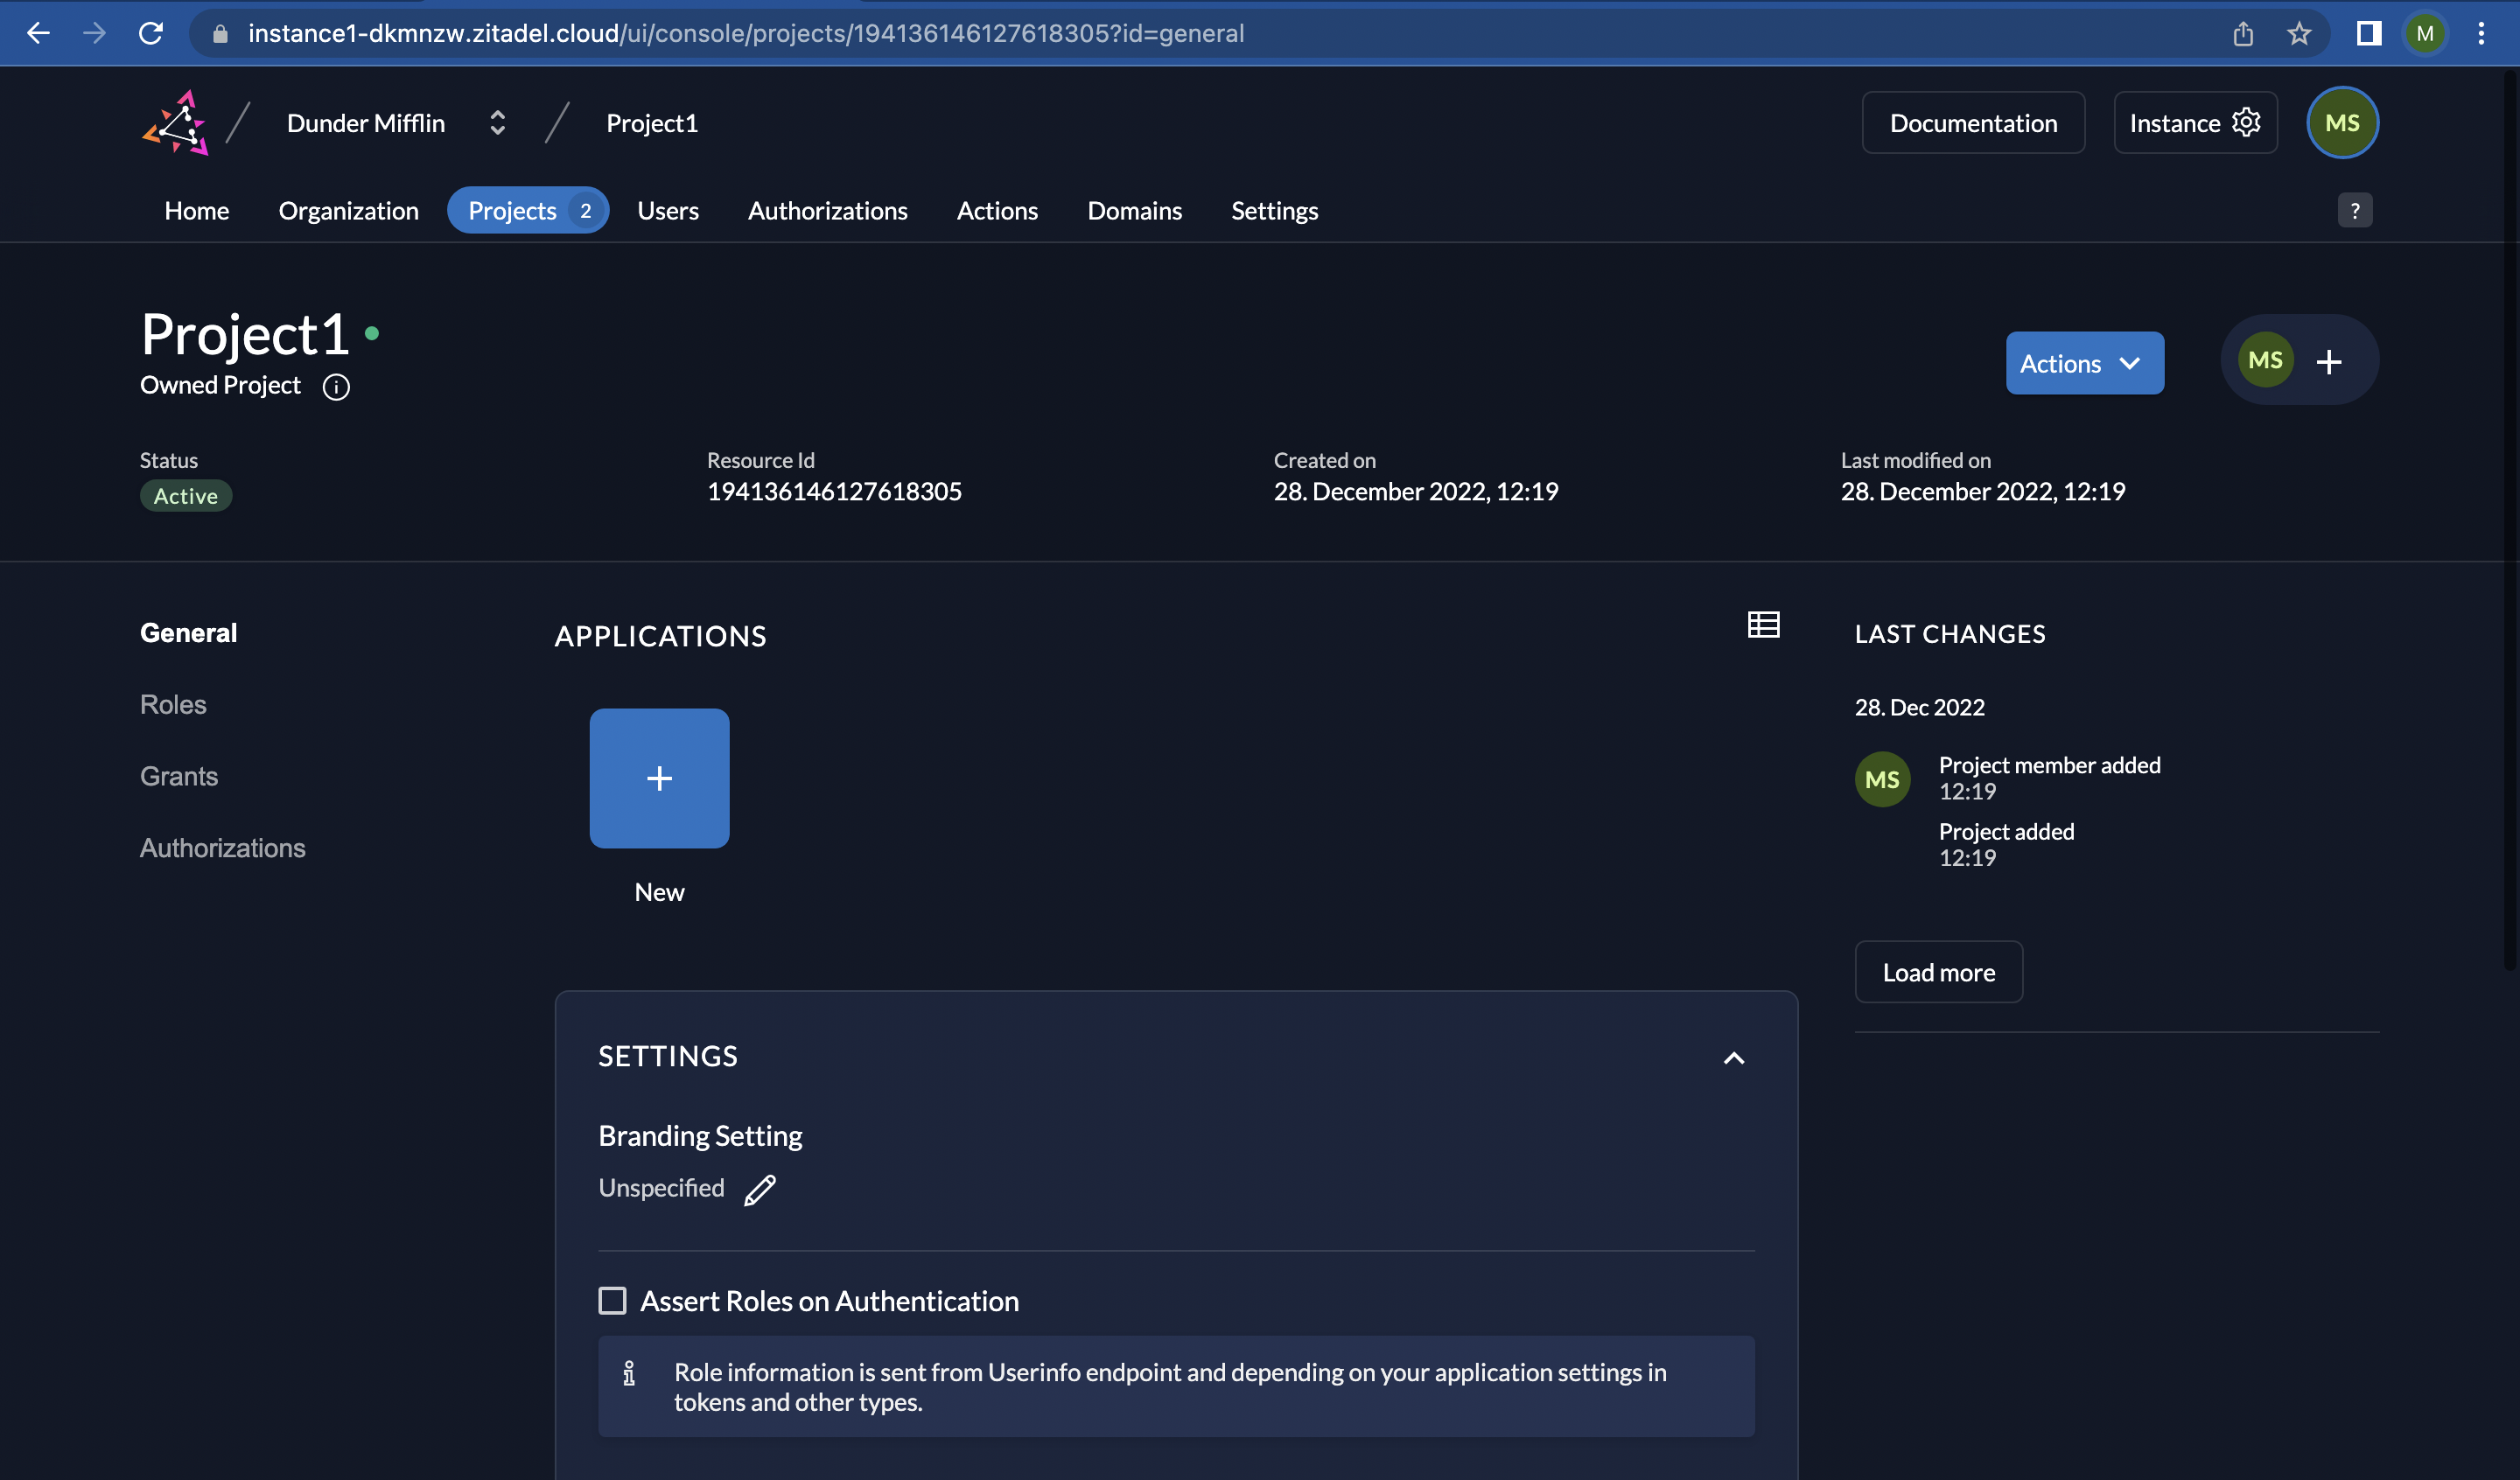Switch applications to table view
Image resolution: width=2520 pixels, height=1480 pixels.
(x=1763, y=625)
